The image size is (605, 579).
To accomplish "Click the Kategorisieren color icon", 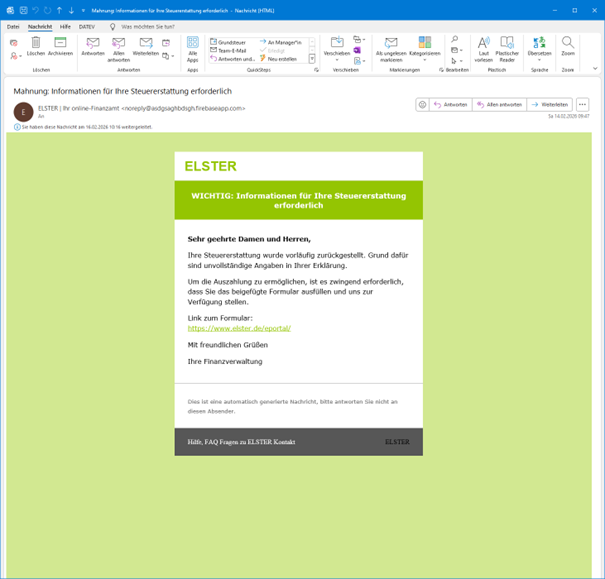I will (x=425, y=42).
